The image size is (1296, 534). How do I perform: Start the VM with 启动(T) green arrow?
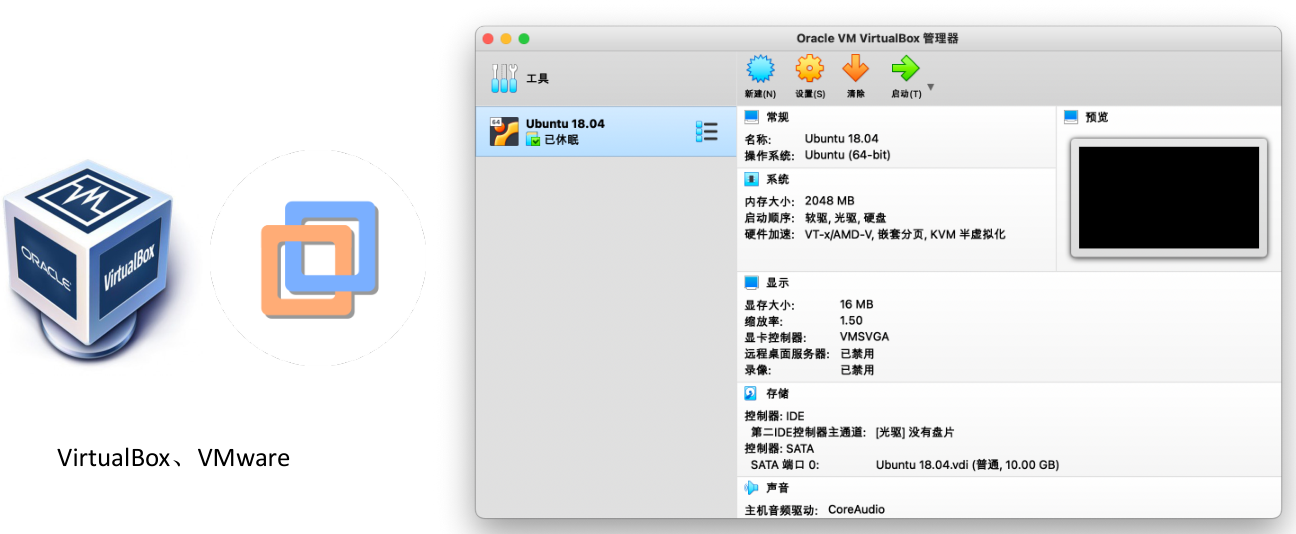point(905,69)
